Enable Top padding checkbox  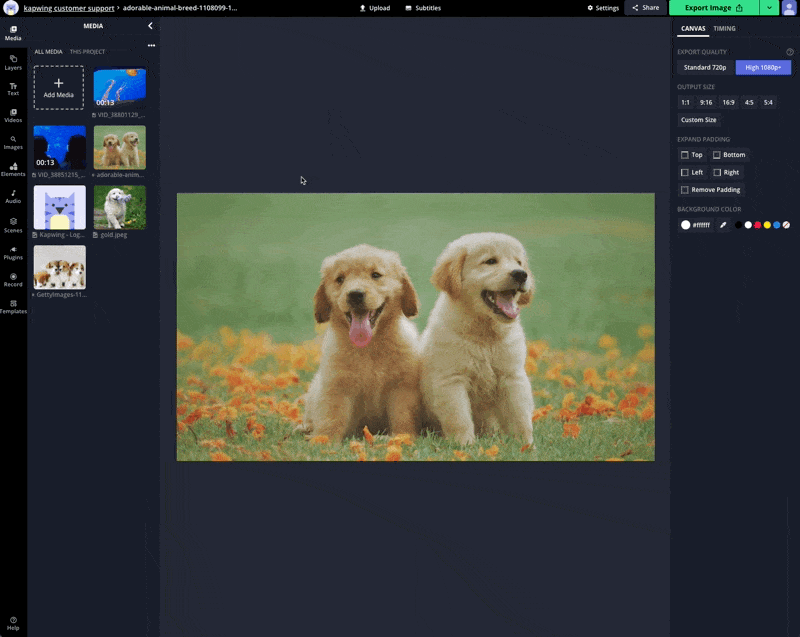click(685, 155)
